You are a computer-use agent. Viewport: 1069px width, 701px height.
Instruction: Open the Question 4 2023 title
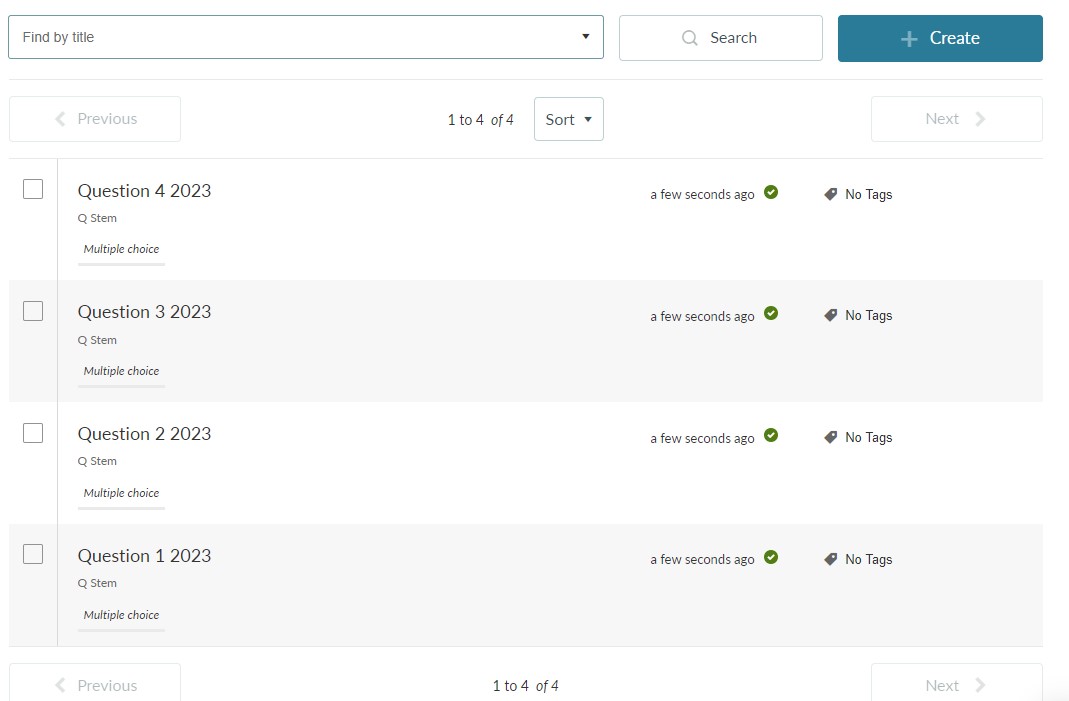coord(145,191)
